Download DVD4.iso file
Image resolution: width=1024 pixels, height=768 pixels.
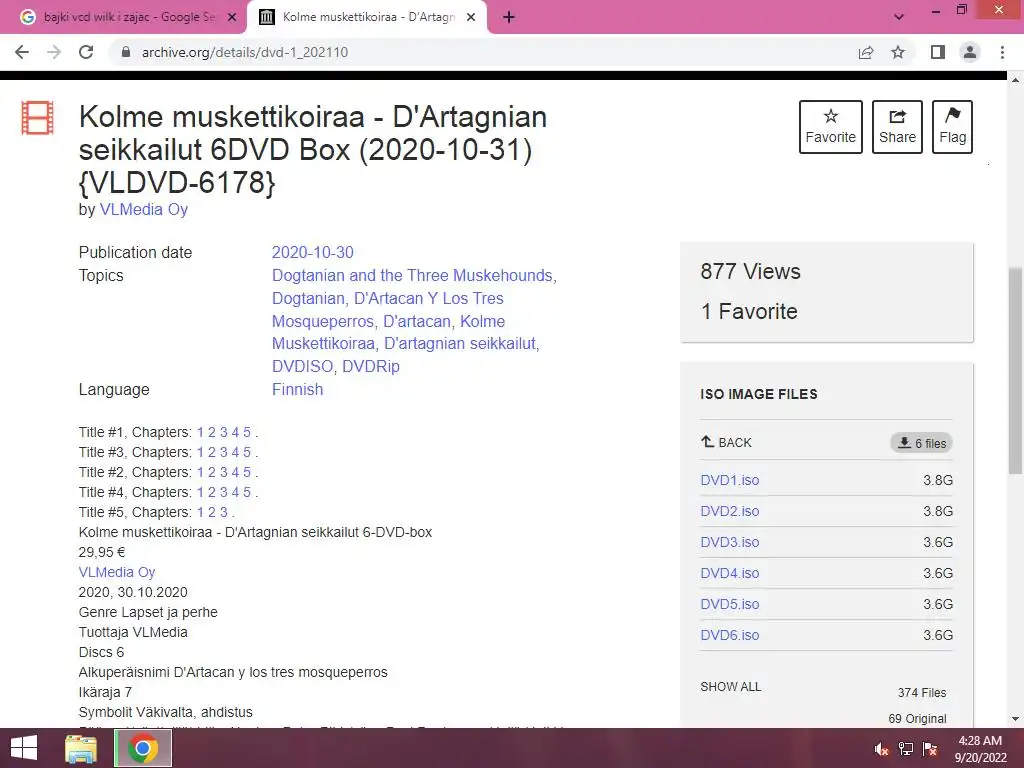729,573
